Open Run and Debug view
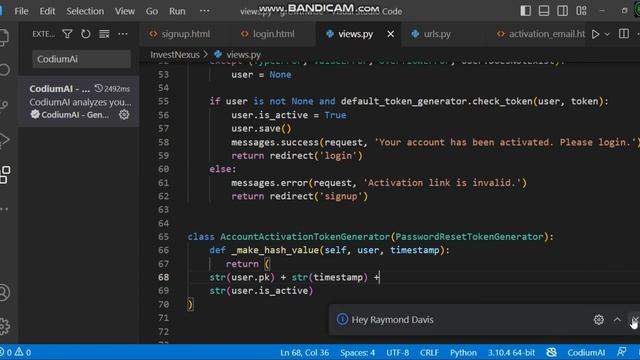 point(4,140)
